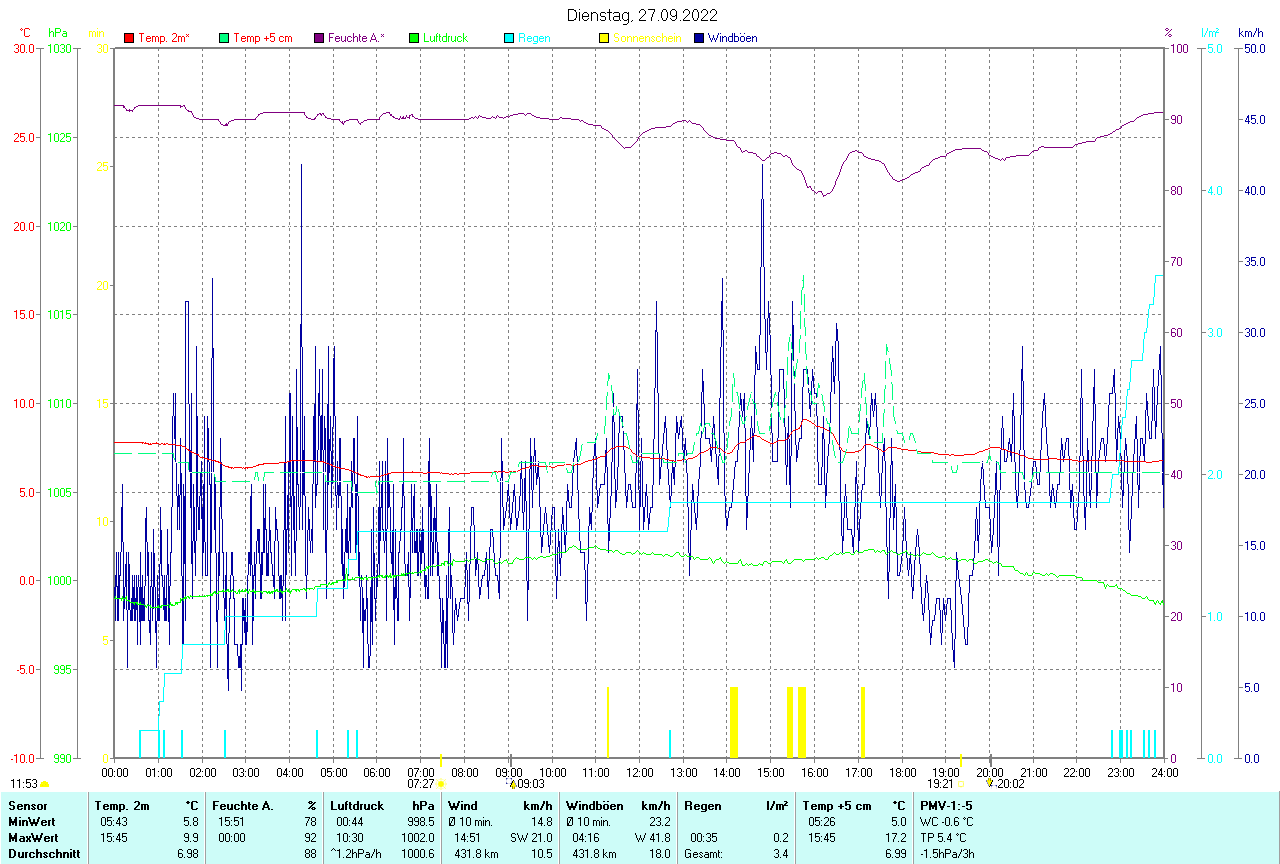Click the 00:00 time axis label
Viewport: 1280px width, 864px height.
coord(115,772)
